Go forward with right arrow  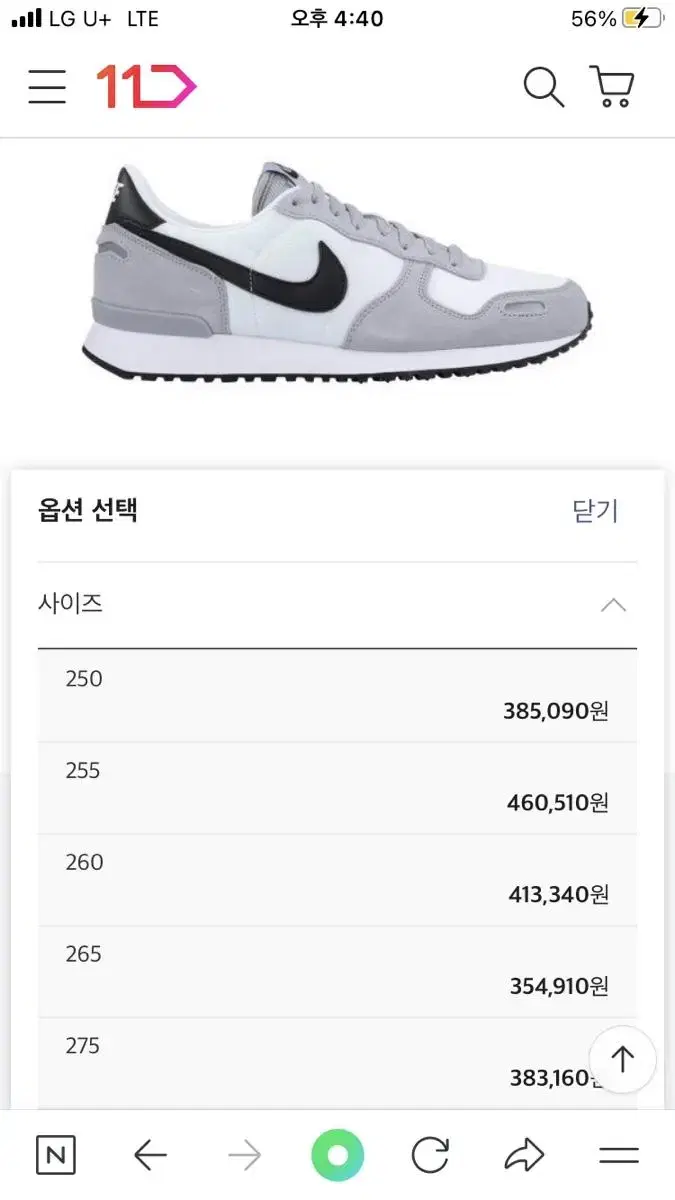click(x=244, y=1156)
